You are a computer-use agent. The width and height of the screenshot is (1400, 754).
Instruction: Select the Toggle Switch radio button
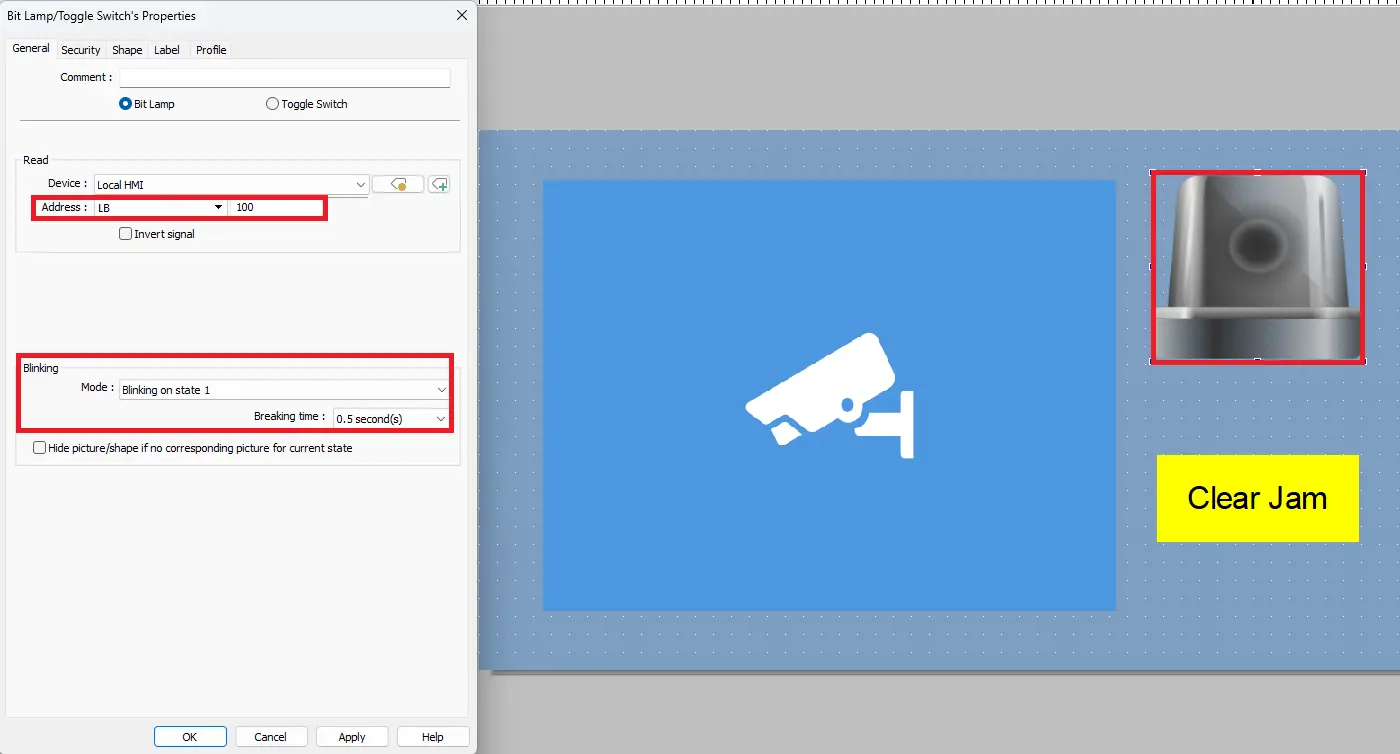coord(272,104)
